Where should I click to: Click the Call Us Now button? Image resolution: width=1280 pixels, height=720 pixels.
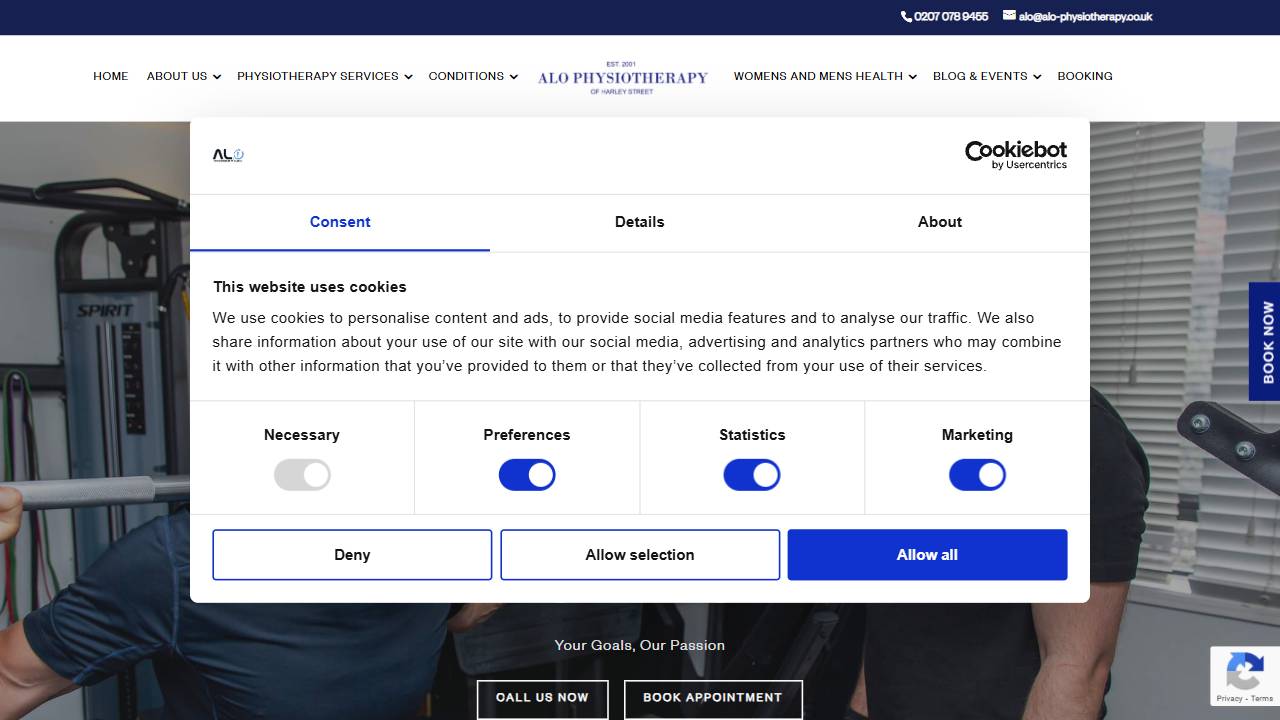click(542, 698)
